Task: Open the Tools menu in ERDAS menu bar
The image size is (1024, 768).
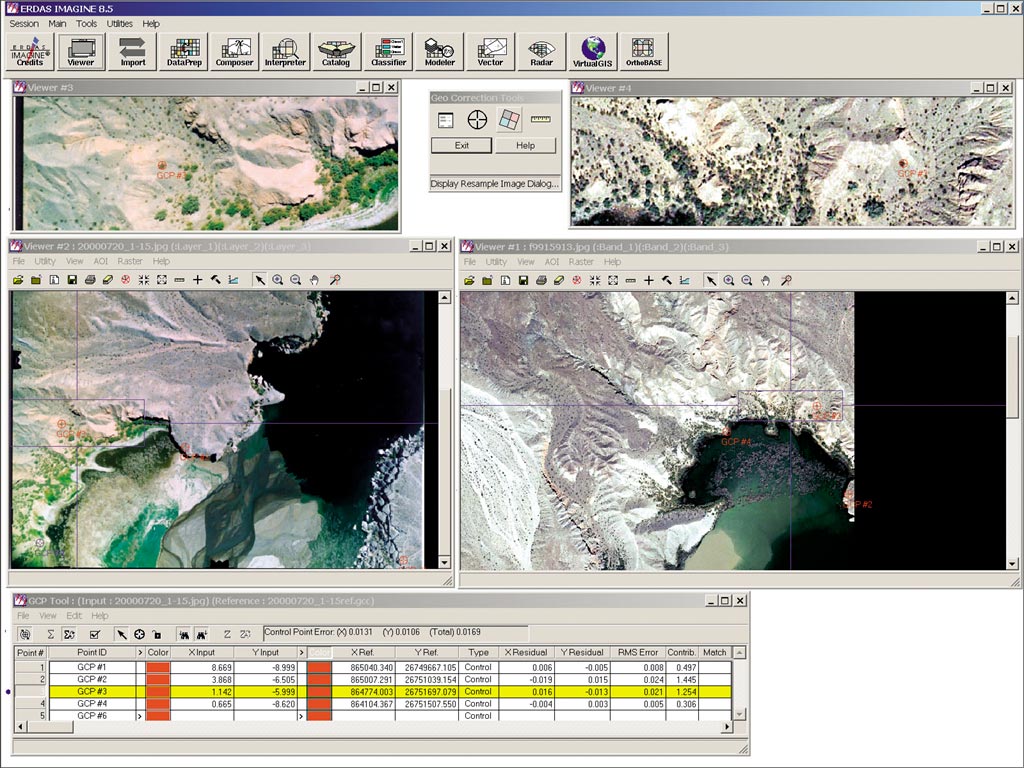Action: pyautogui.click(x=86, y=24)
